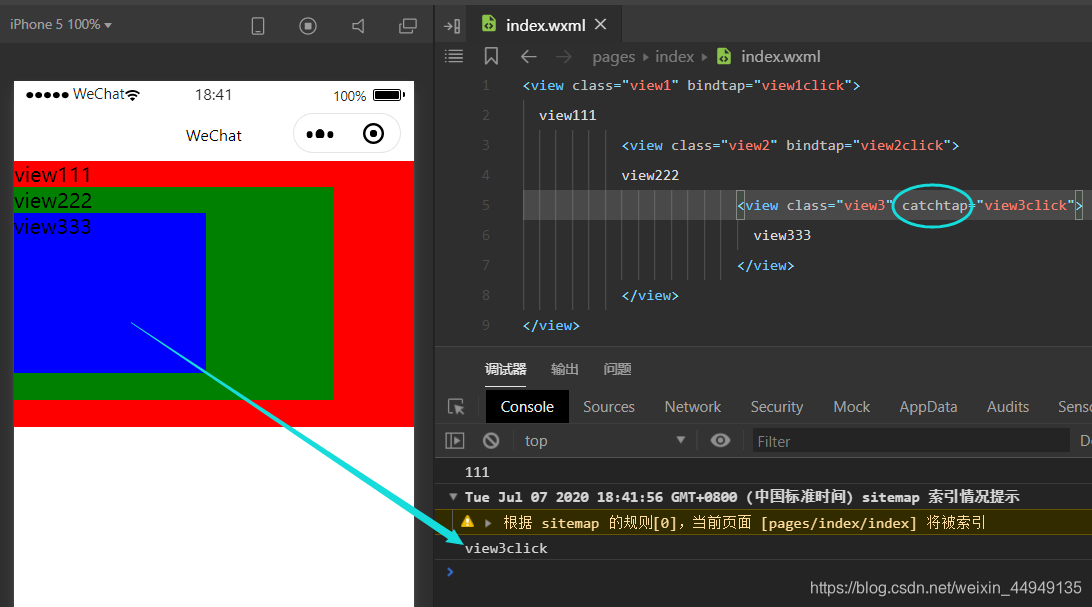Click the 111 console log entry
Viewport: 1092px width, 607px height.
pyautogui.click(x=477, y=472)
